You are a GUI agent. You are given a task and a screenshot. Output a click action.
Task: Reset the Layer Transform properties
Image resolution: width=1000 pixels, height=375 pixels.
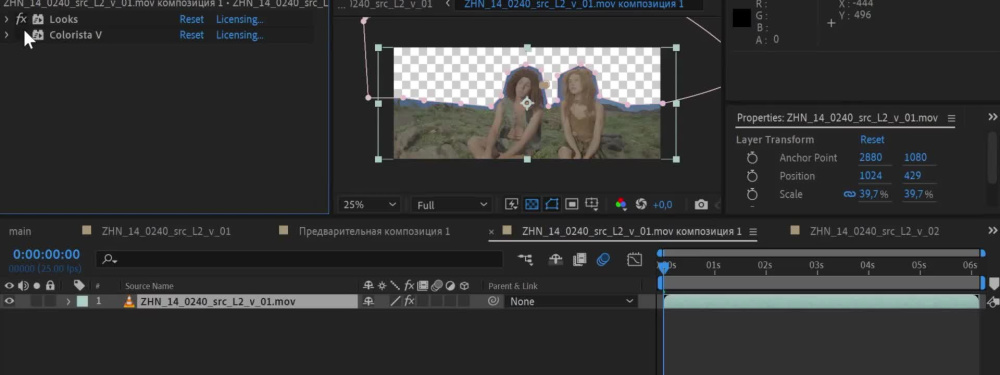pyautogui.click(x=872, y=140)
